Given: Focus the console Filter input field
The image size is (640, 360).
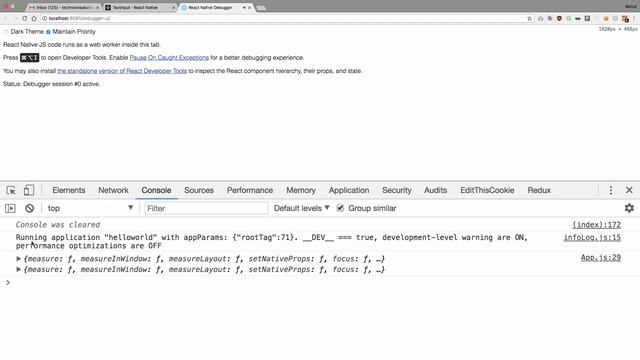Looking at the screenshot, I should pyautogui.click(x=206, y=208).
